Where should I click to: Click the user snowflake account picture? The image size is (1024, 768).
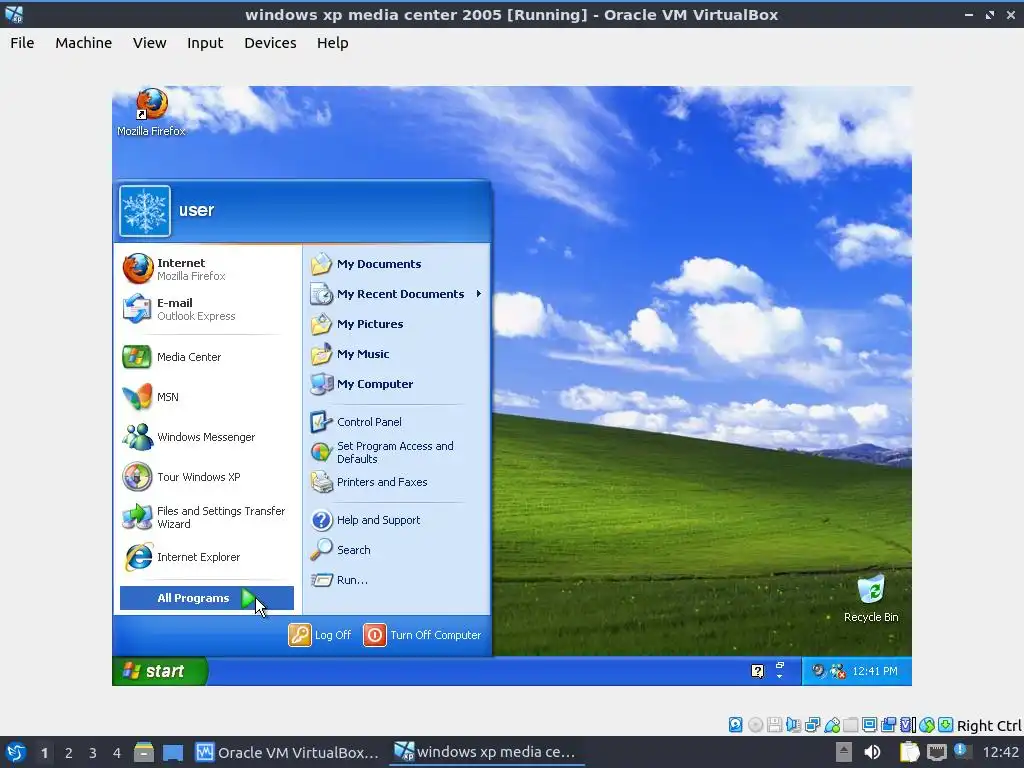[145, 211]
